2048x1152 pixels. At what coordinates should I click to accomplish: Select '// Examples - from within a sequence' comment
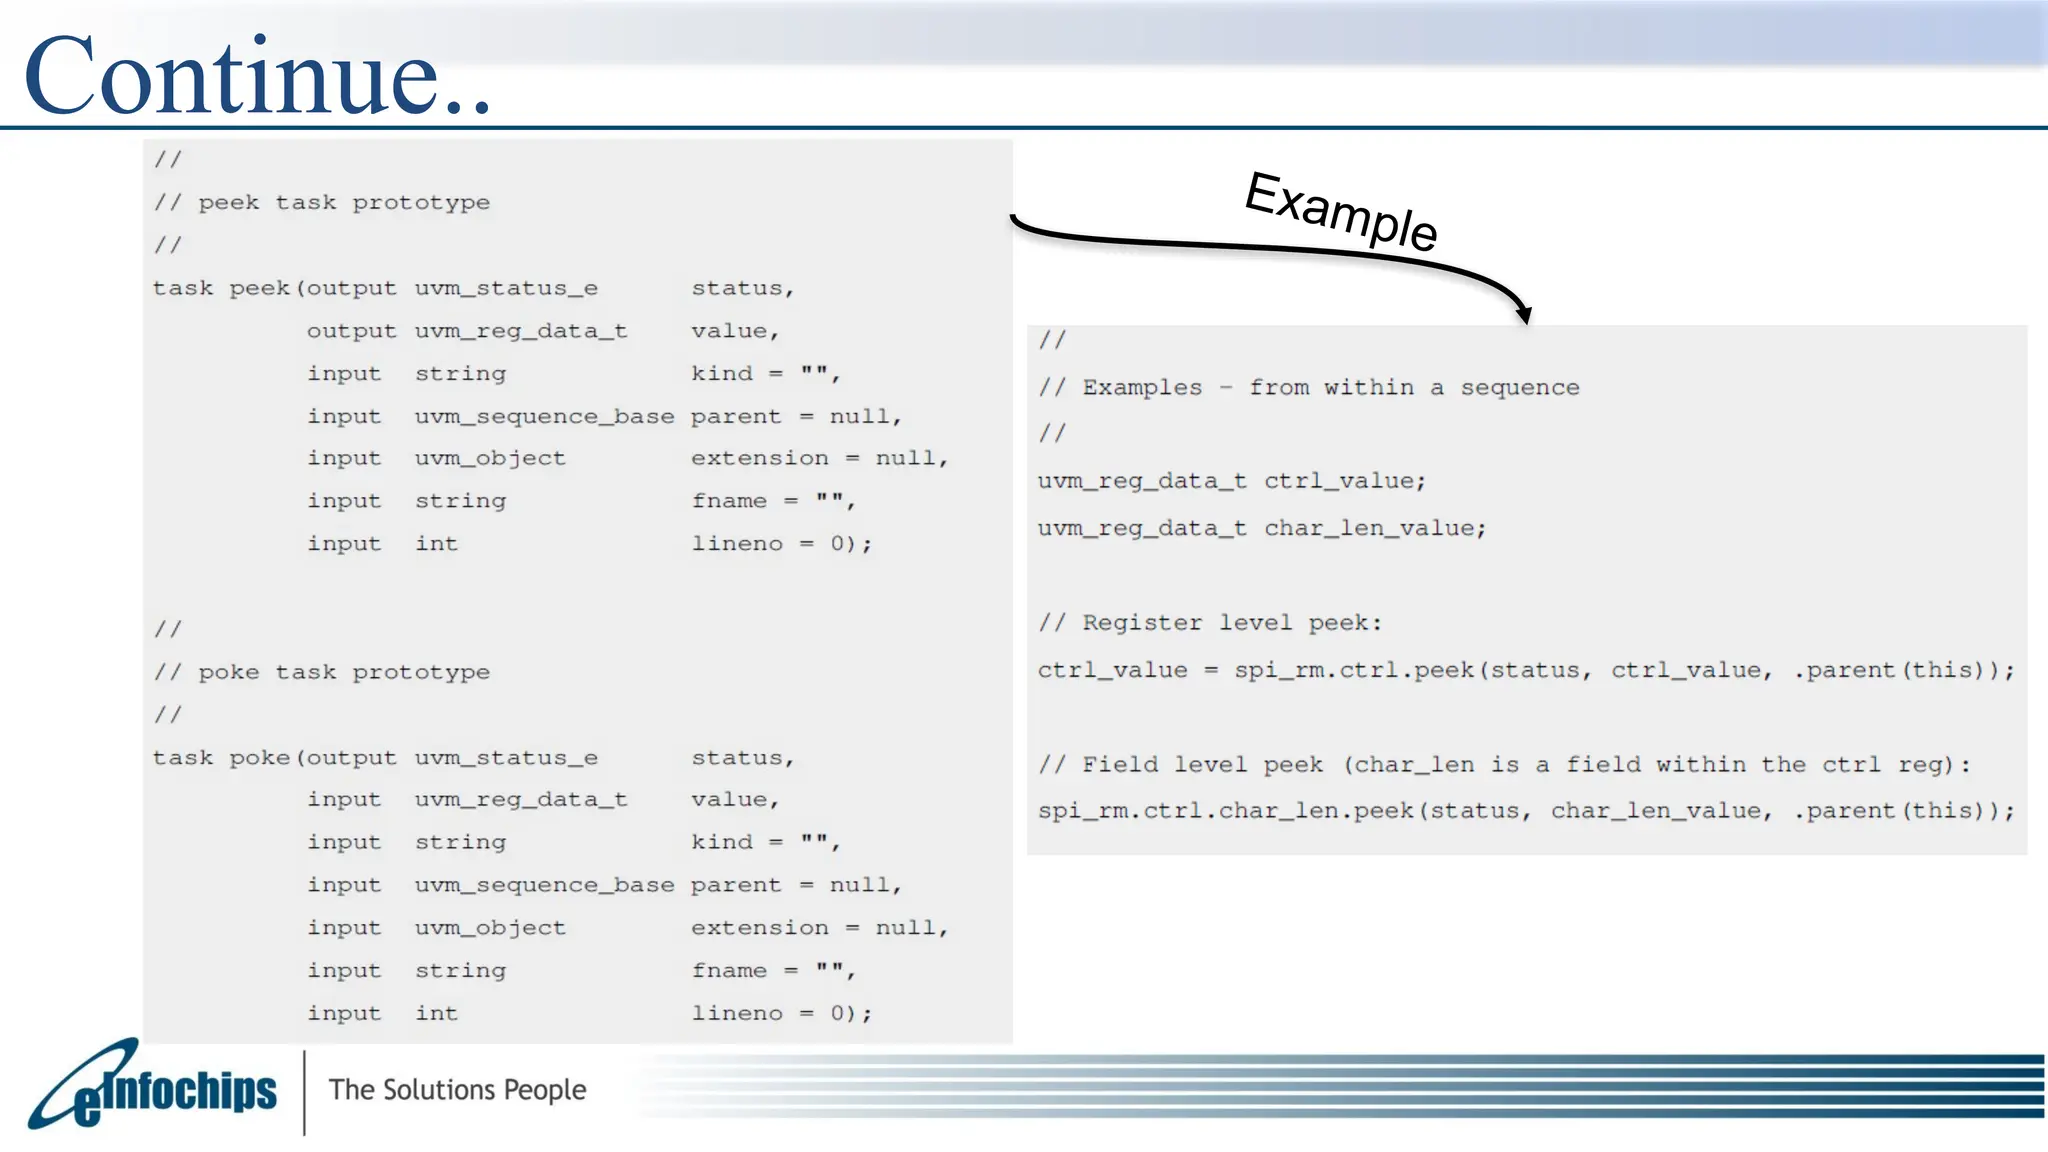click(1309, 388)
